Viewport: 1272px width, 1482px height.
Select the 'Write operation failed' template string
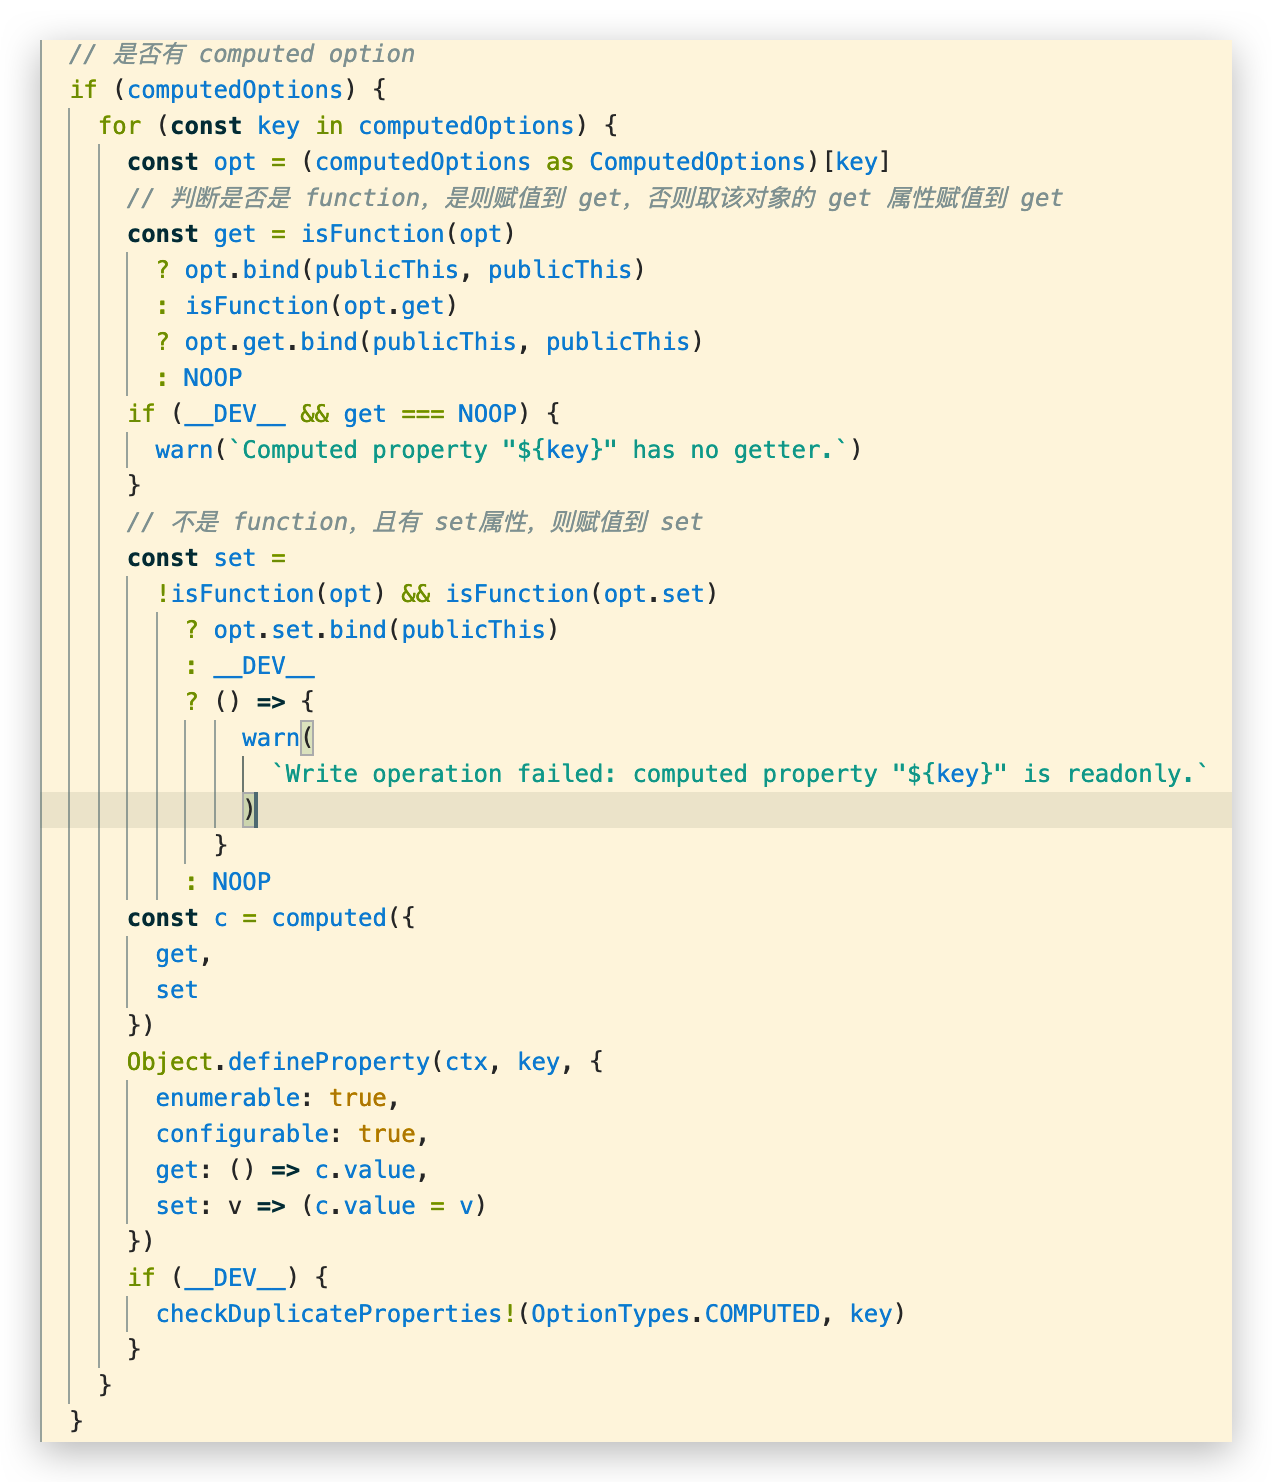coord(739,774)
